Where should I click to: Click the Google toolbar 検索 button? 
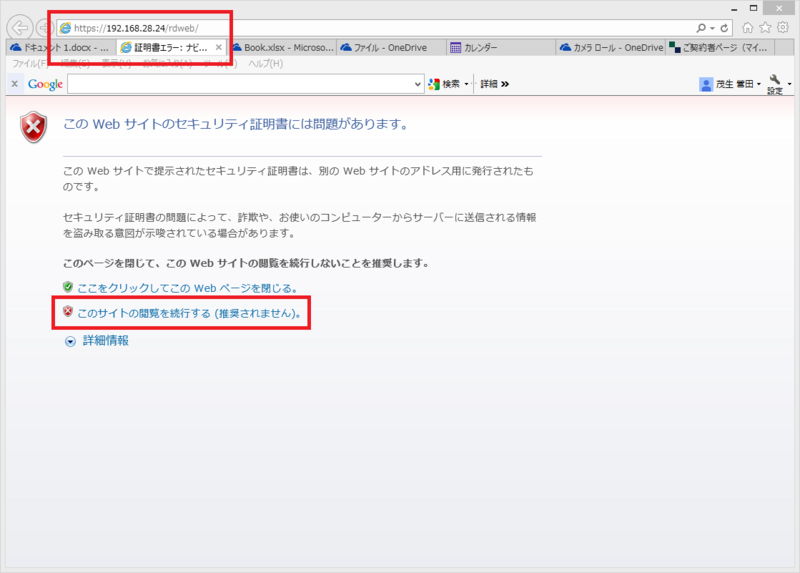click(x=444, y=84)
